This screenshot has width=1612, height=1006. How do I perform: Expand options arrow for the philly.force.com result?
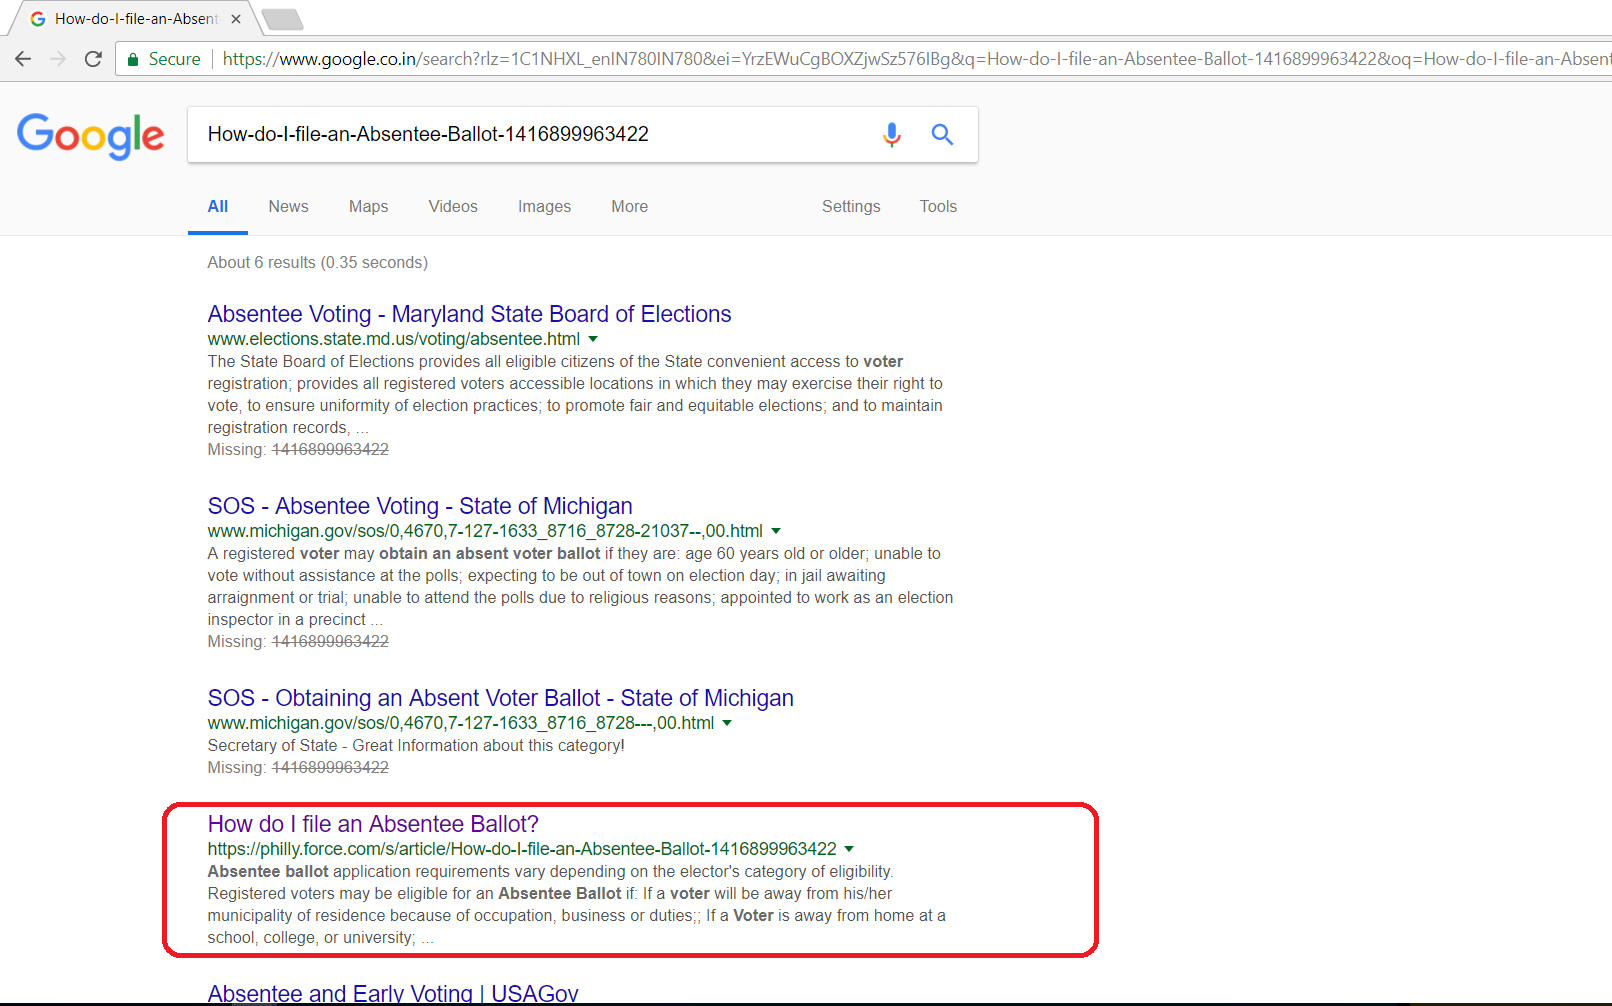pyautogui.click(x=849, y=848)
